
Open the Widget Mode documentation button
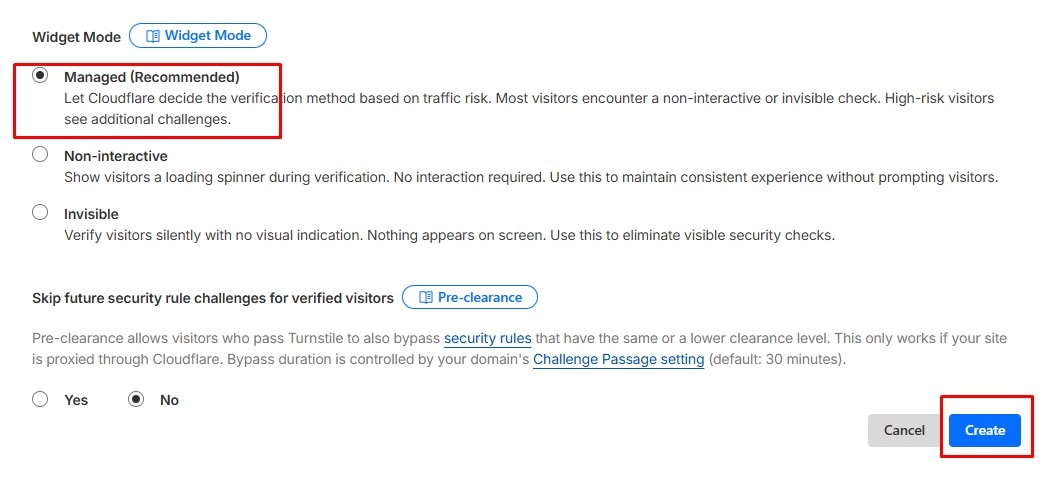coord(198,36)
